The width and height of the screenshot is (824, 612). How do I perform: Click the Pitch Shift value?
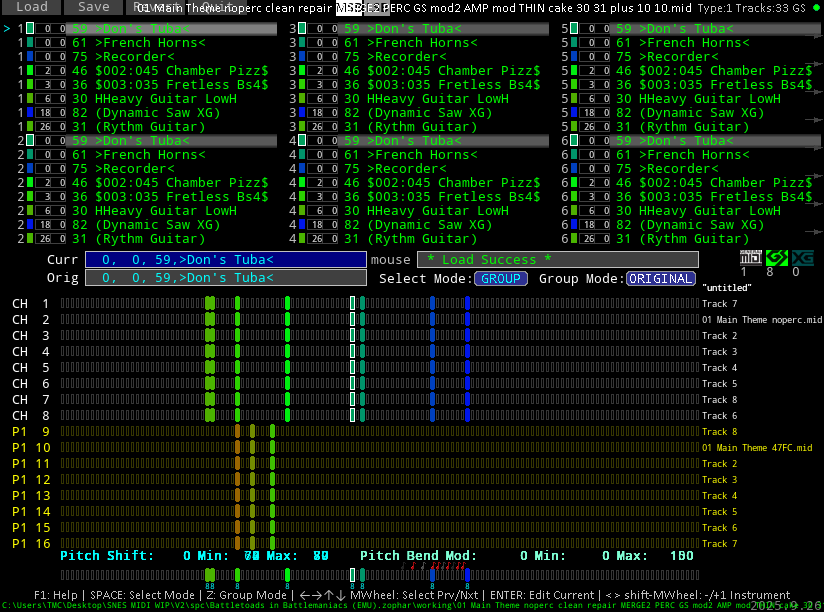tap(187, 556)
